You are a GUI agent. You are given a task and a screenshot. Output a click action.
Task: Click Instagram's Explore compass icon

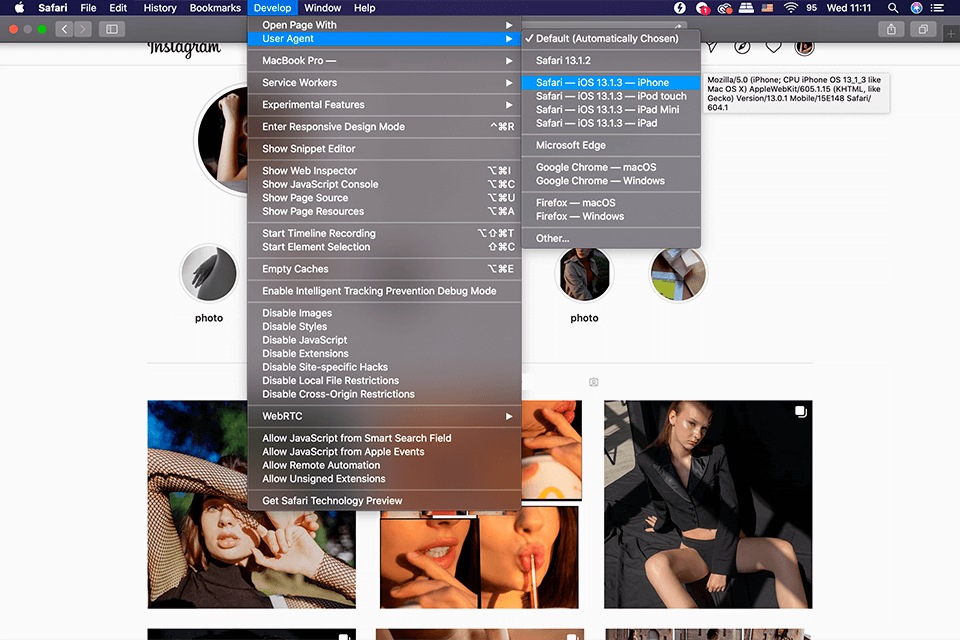(741, 47)
